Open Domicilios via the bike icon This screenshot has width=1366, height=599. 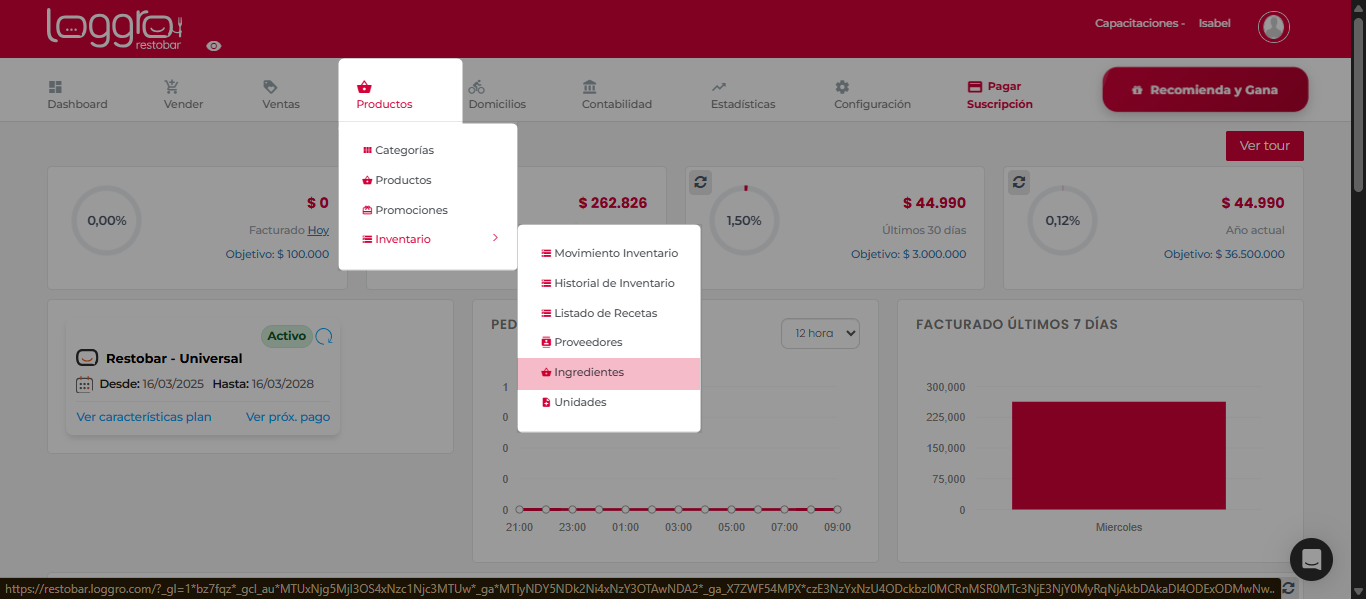(x=476, y=87)
